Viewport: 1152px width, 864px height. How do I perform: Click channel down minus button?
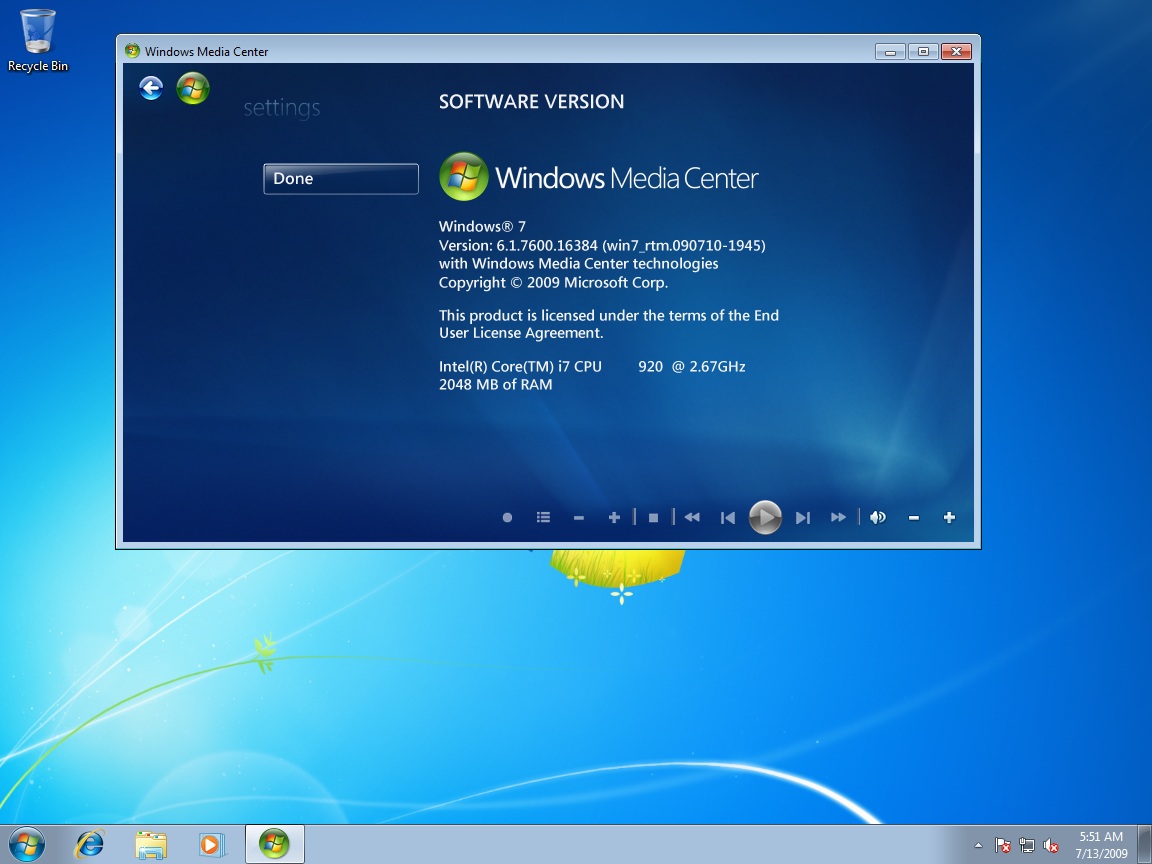tap(579, 517)
